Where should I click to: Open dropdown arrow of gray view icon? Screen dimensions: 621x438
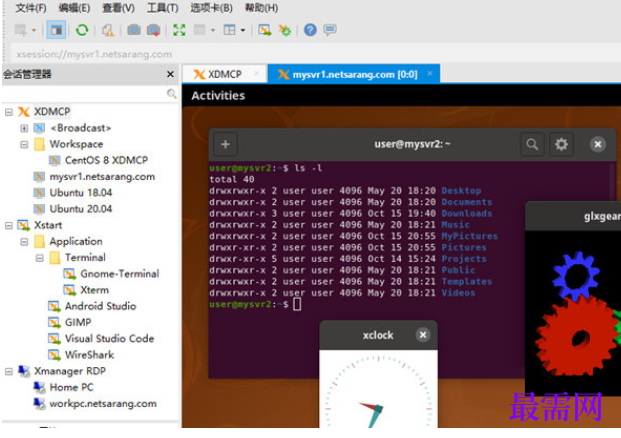click(213, 30)
